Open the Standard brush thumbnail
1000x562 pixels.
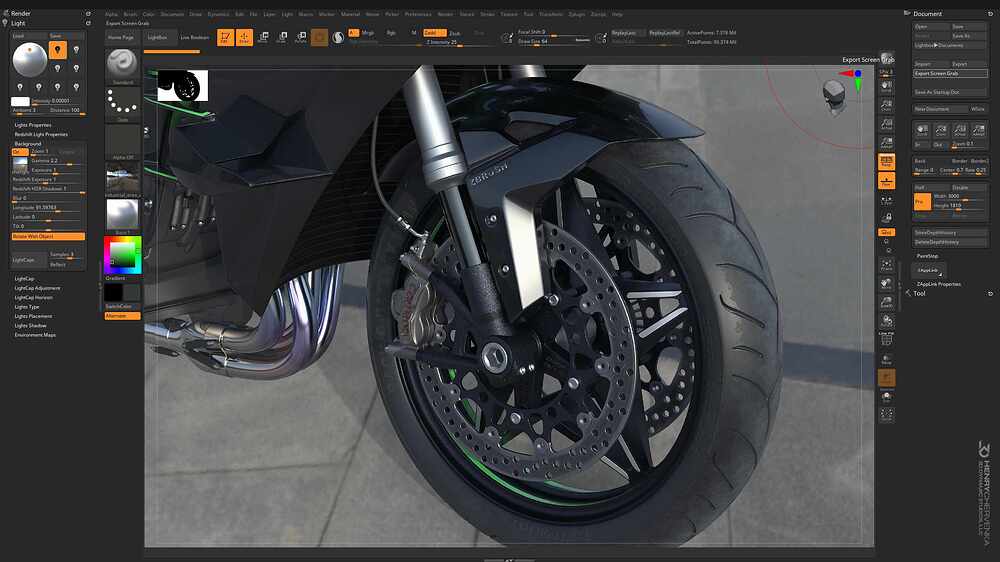coord(122,66)
